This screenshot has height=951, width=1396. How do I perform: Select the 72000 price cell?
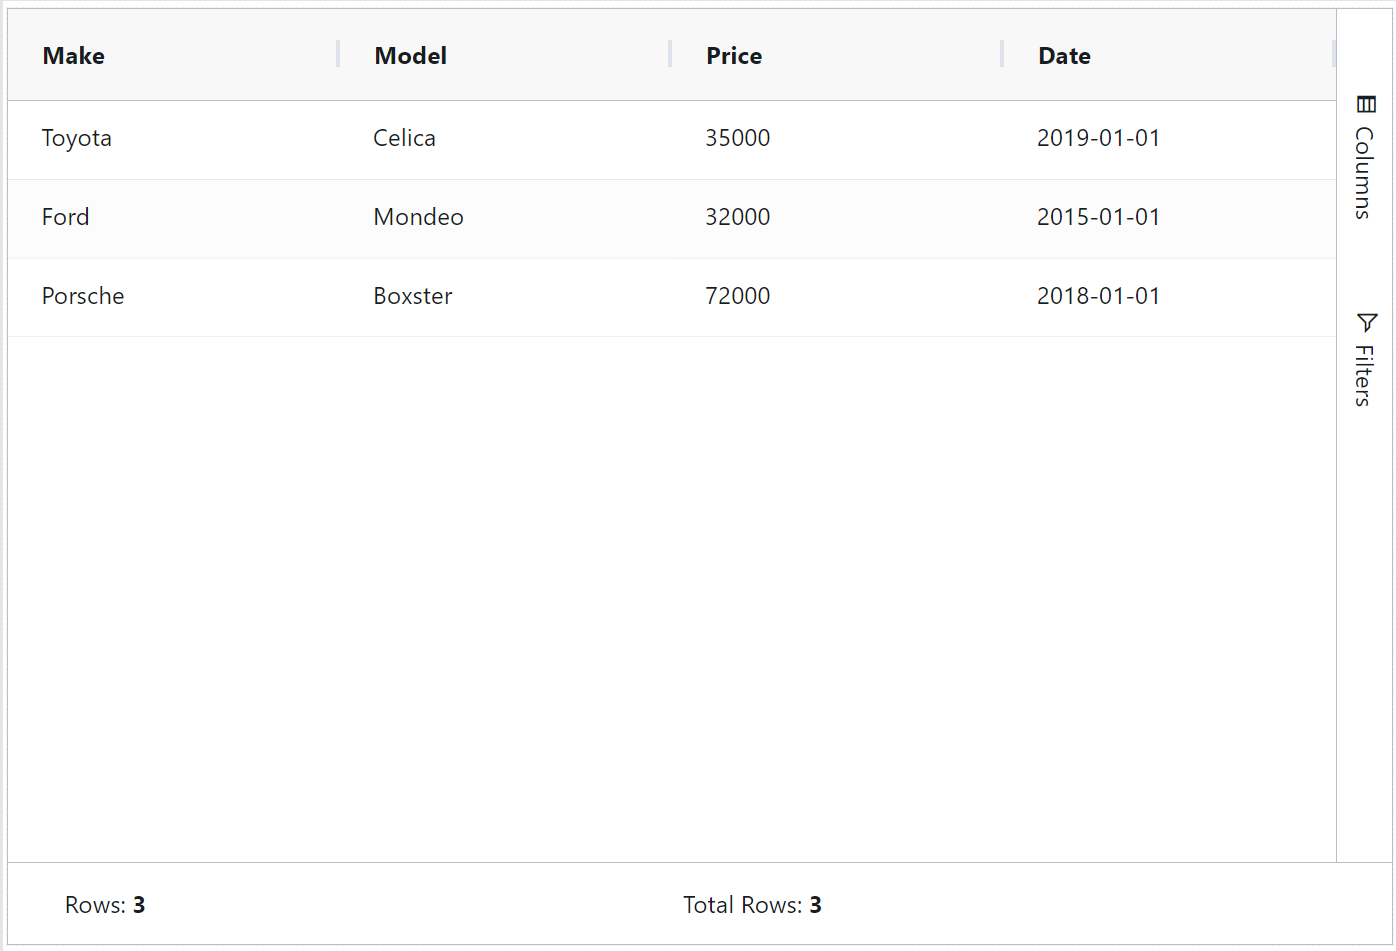click(737, 296)
